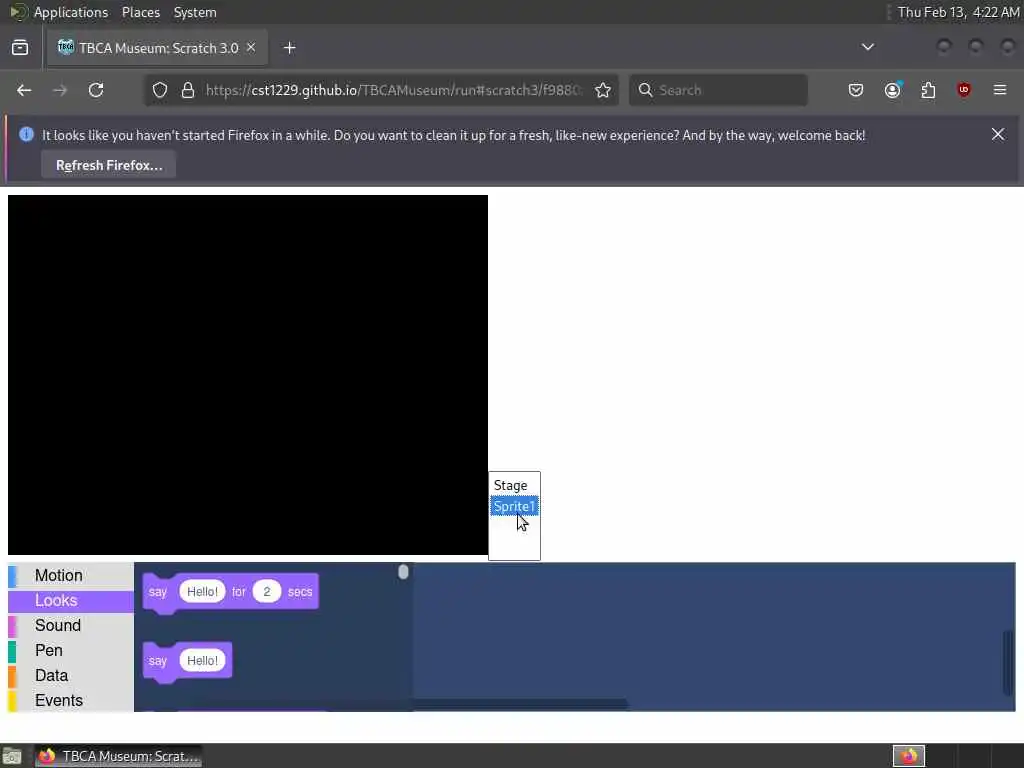
Task: Open a new tab with plus
Action: tap(290, 48)
